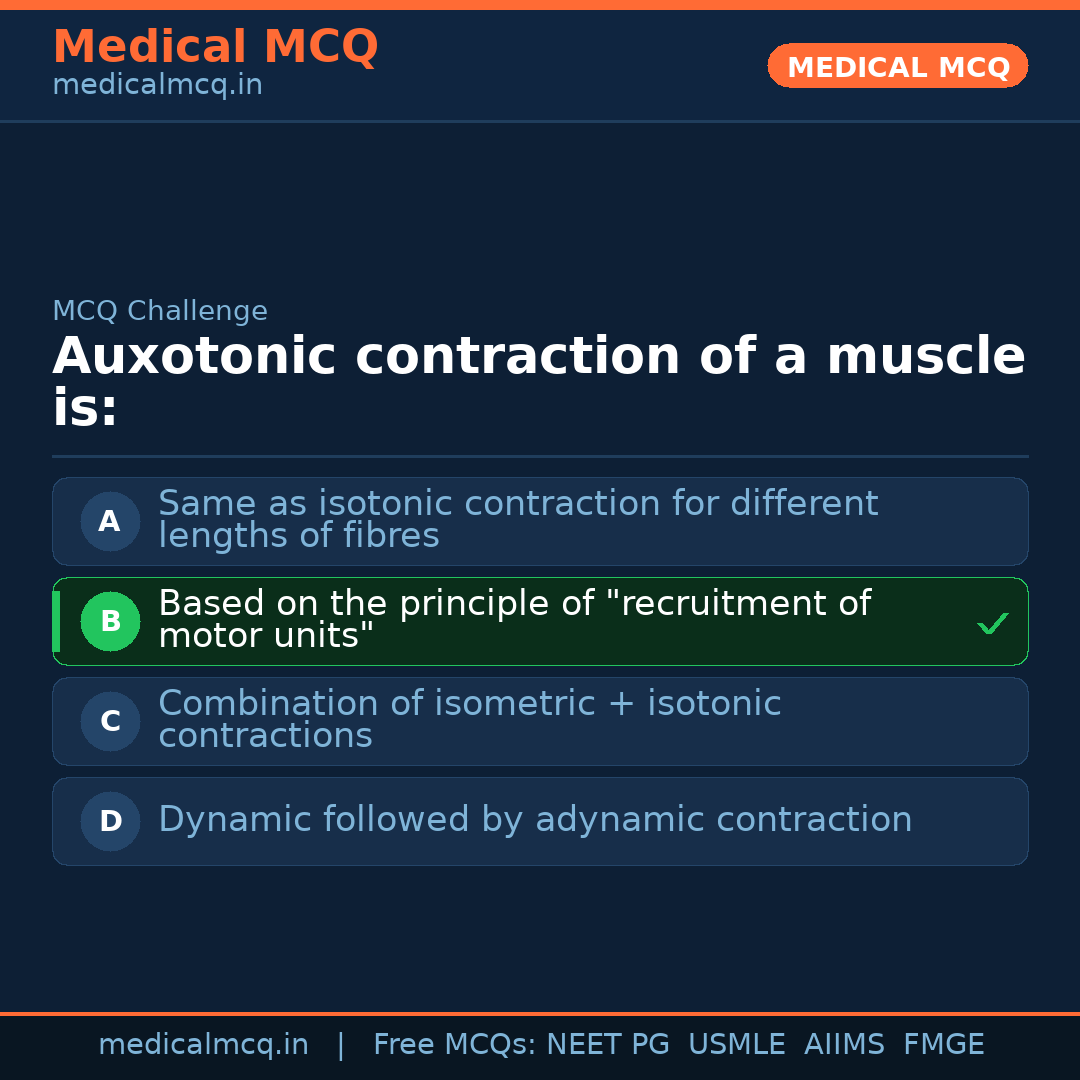Pick "Dynamic followed by adynamic contraction"
The width and height of the screenshot is (1080, 1080).
coord(535,820)
